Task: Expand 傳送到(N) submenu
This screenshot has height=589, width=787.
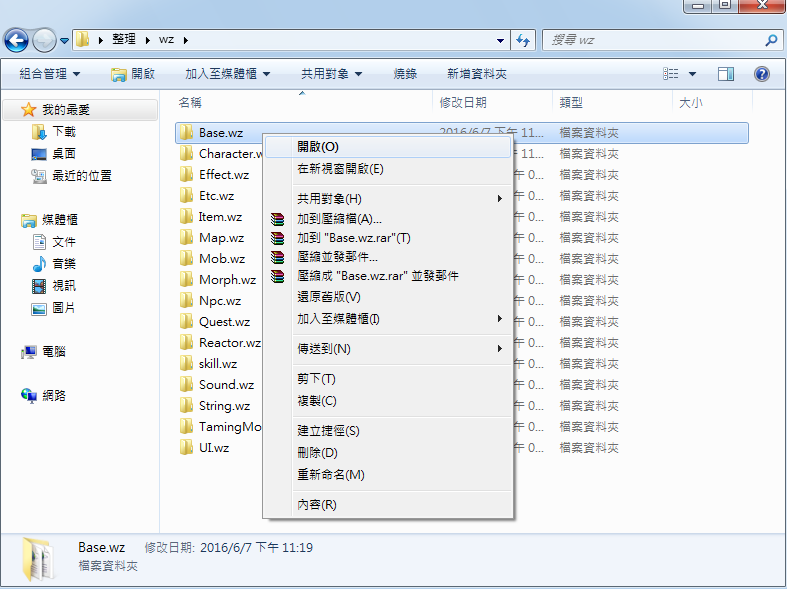Action: [x=387, y=349]
